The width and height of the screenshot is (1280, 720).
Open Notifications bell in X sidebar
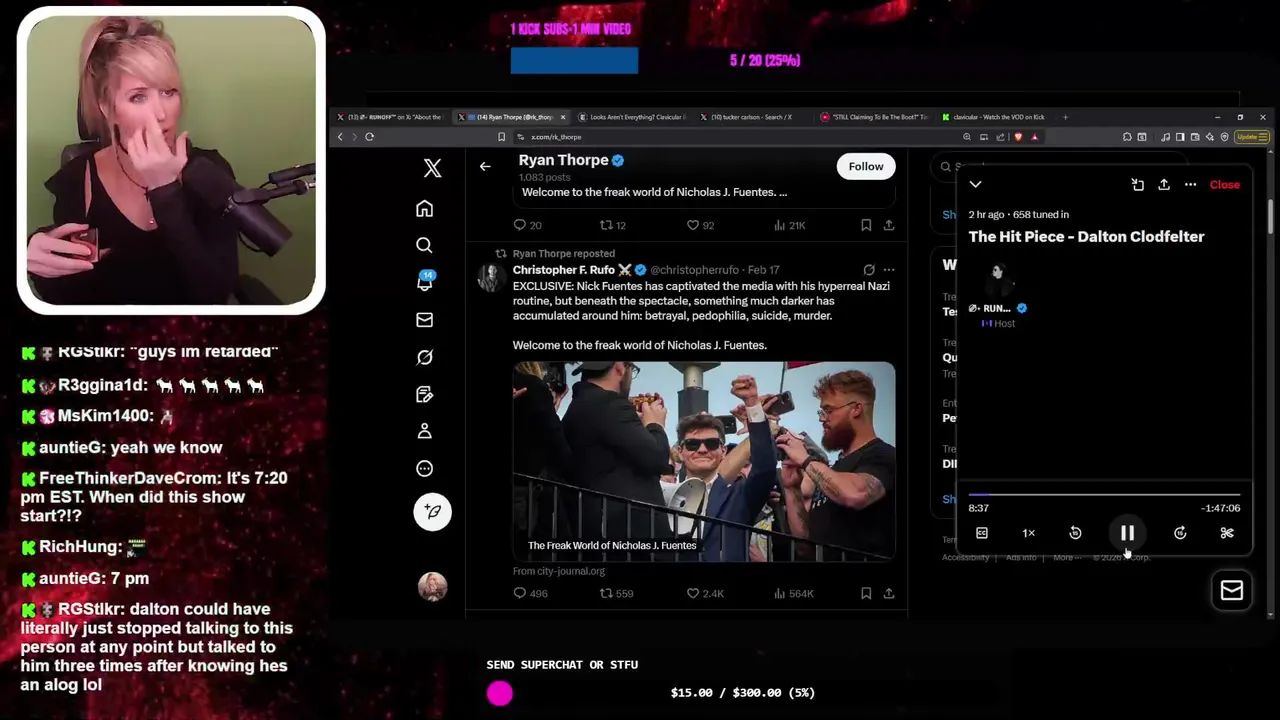424,282
